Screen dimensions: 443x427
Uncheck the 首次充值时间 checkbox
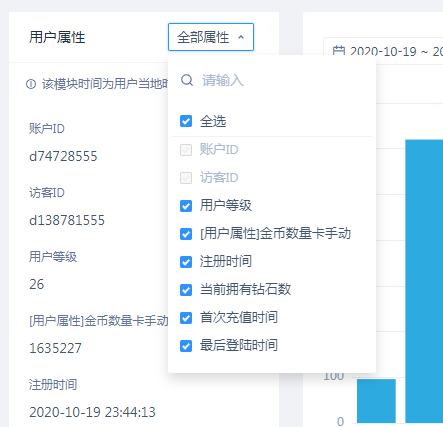coord(186,318)
